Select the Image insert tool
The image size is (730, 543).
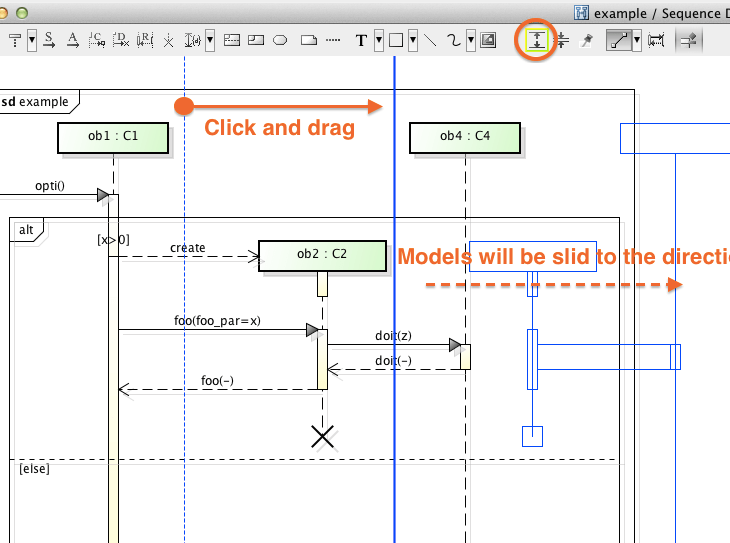[x=488, y=41]
